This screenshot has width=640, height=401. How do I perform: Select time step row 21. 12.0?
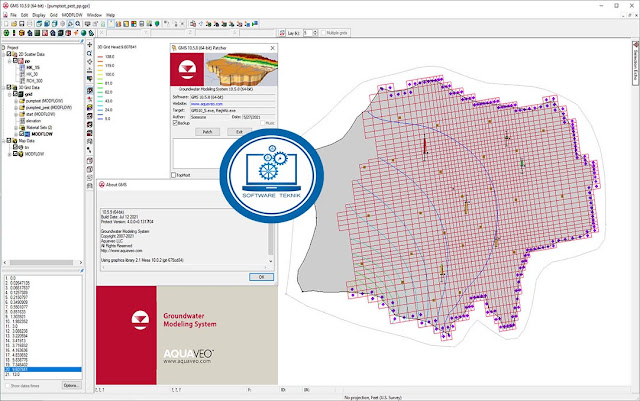click(x=43, y=374)
